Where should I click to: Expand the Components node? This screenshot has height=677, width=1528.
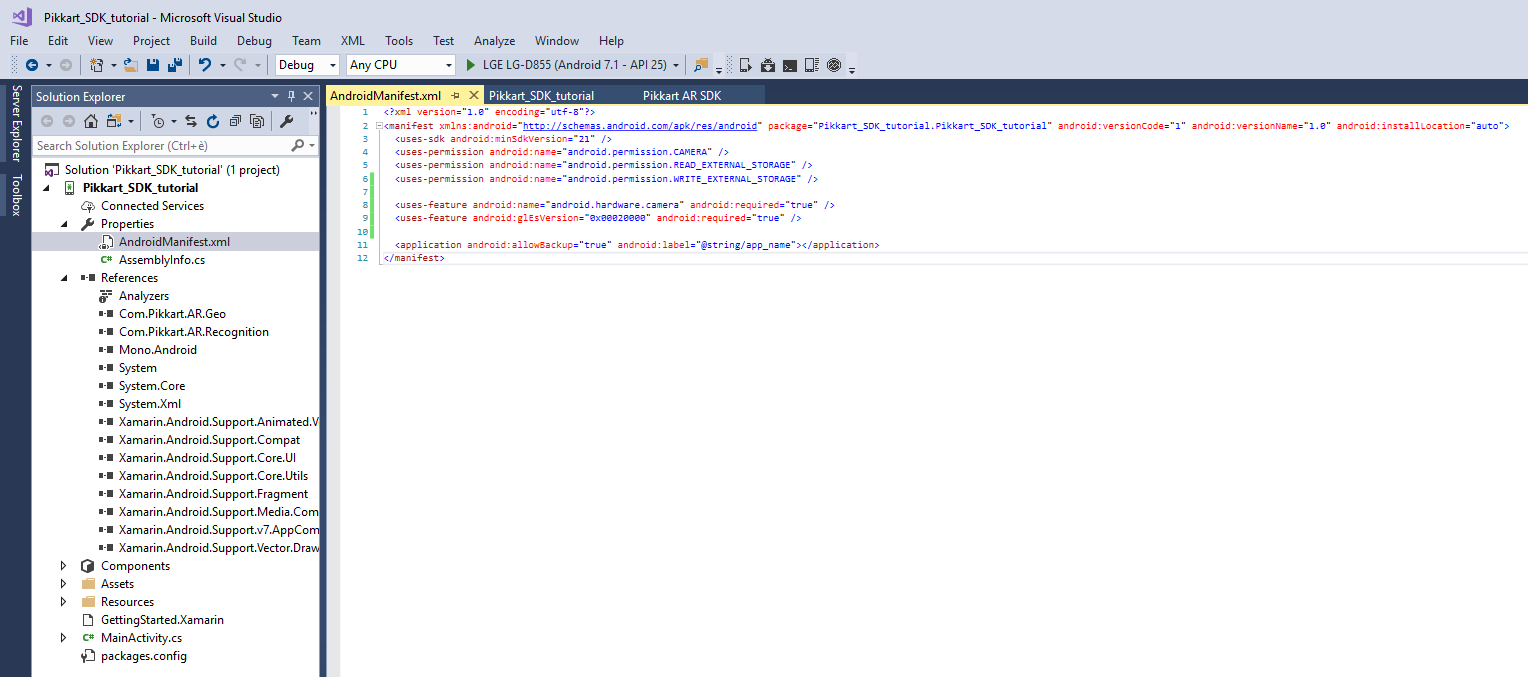pyautogui.click(x=64, y=566)
